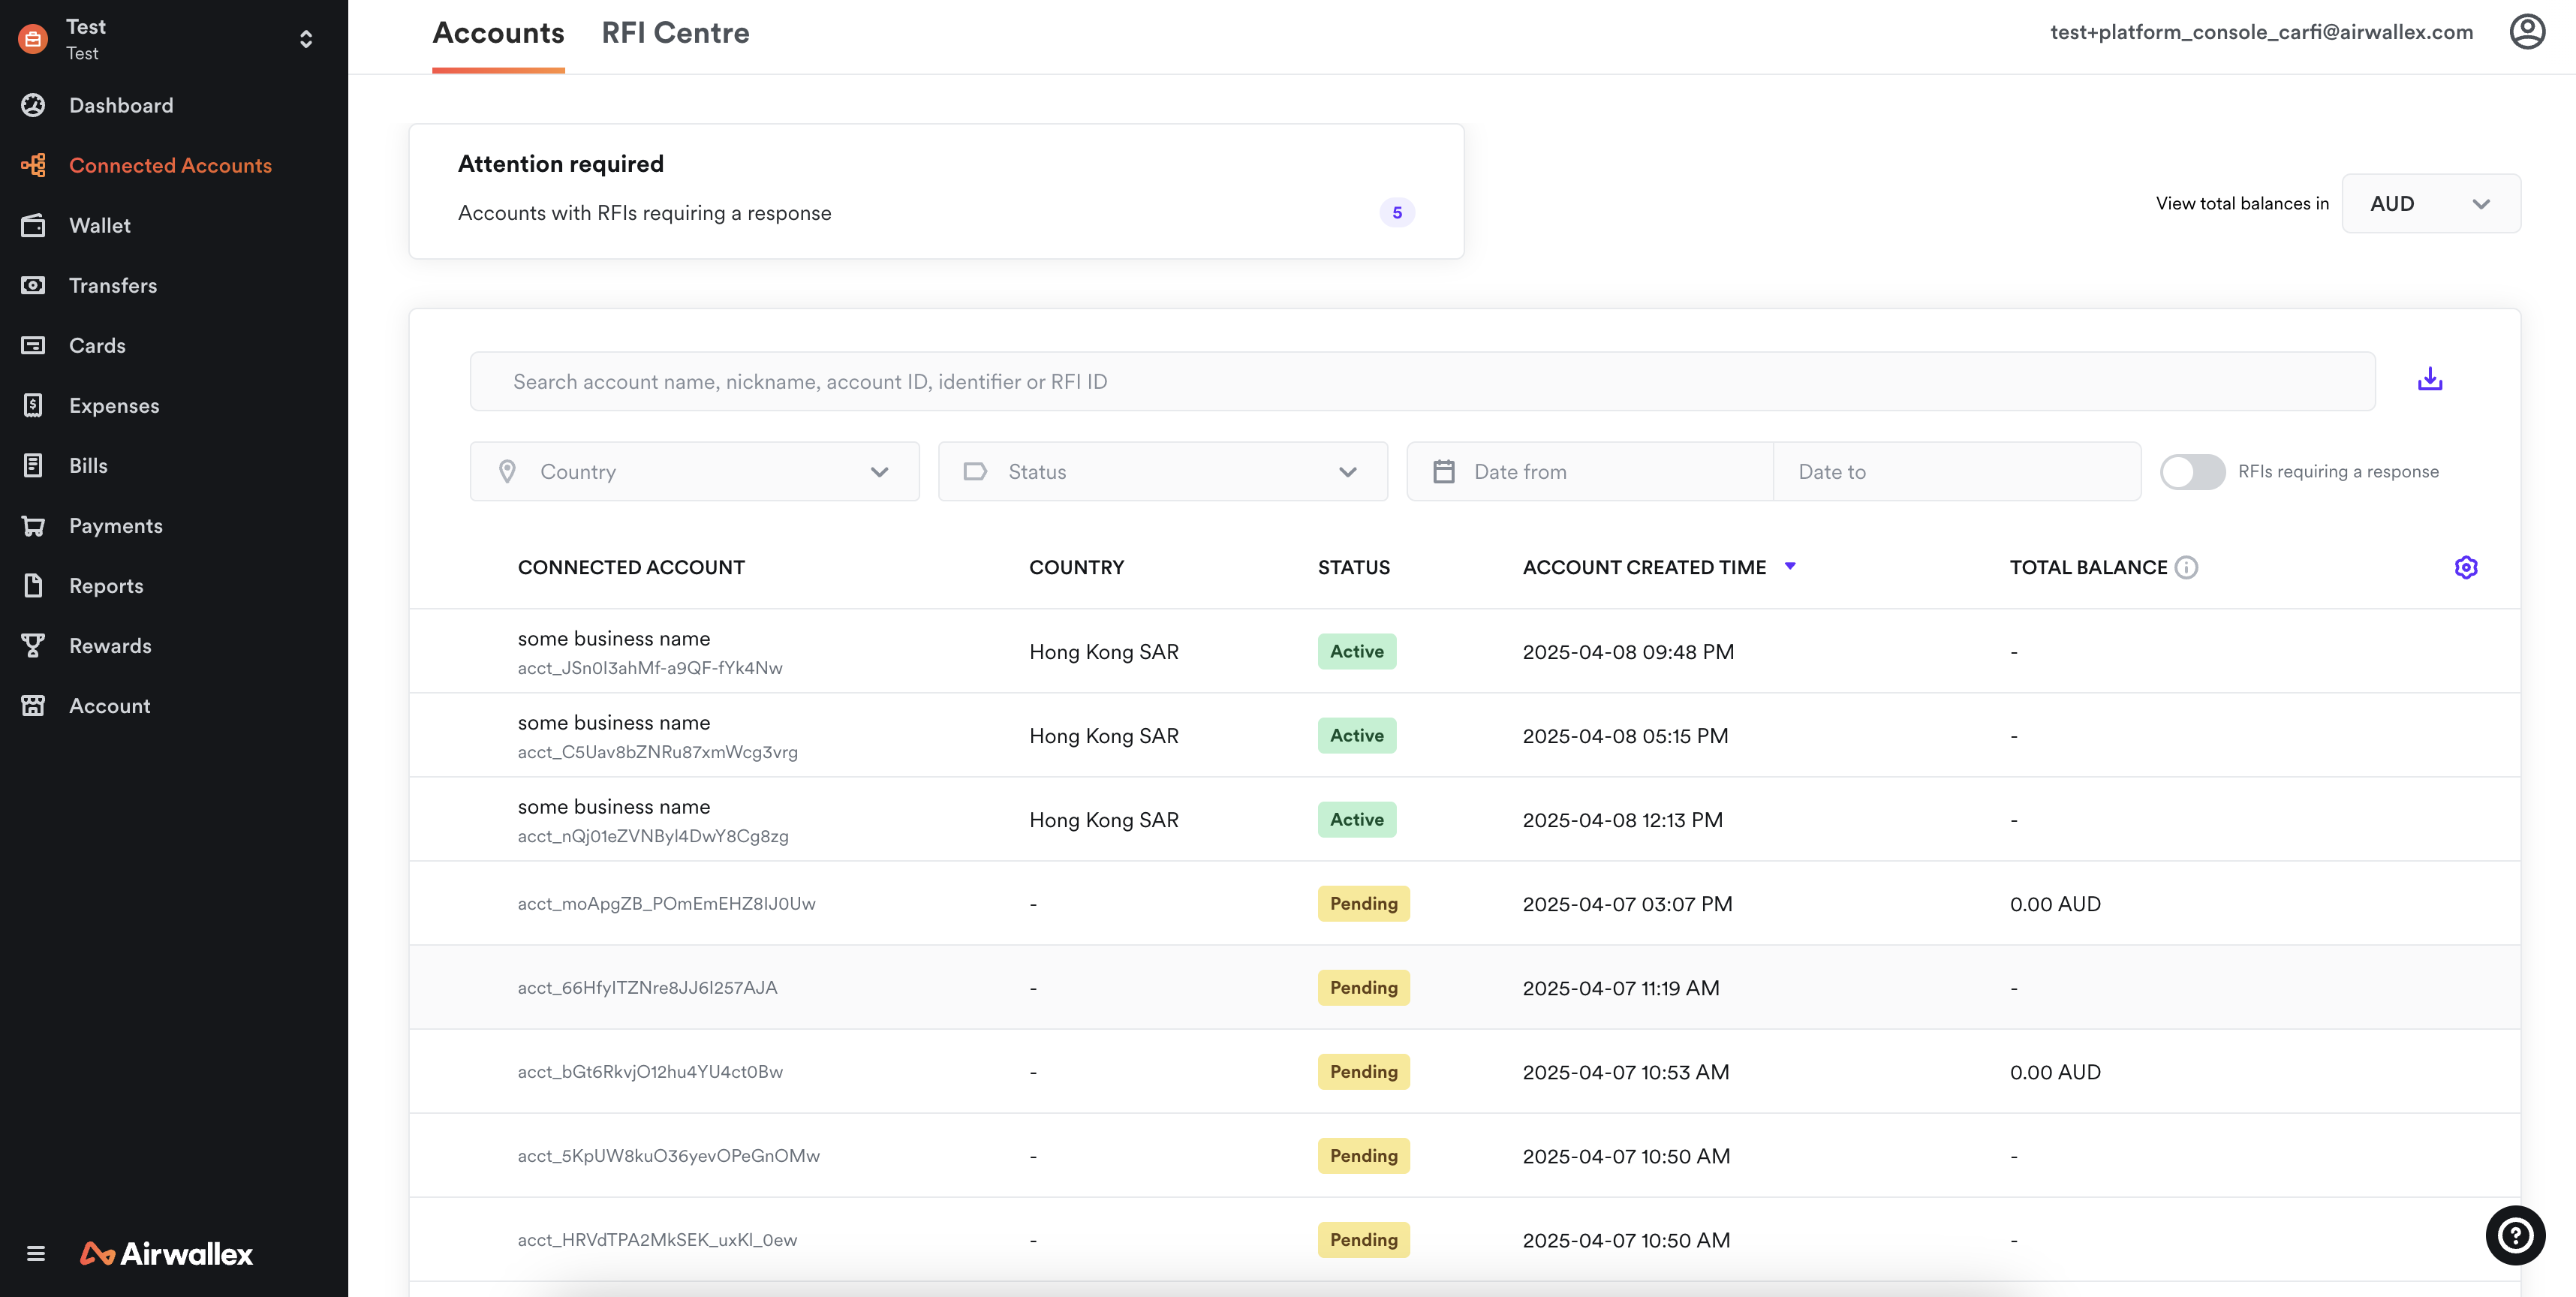Click the RFI count badge showing 5
The height and width of the screenshot is (1297, 2576).
pyautogui.click(x=1396, y=213)
